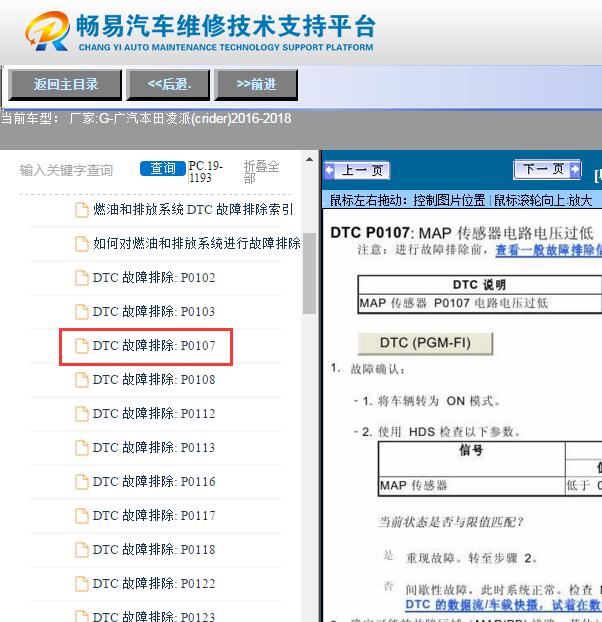Open DTC 故障排除: P0117

[154, 516]
